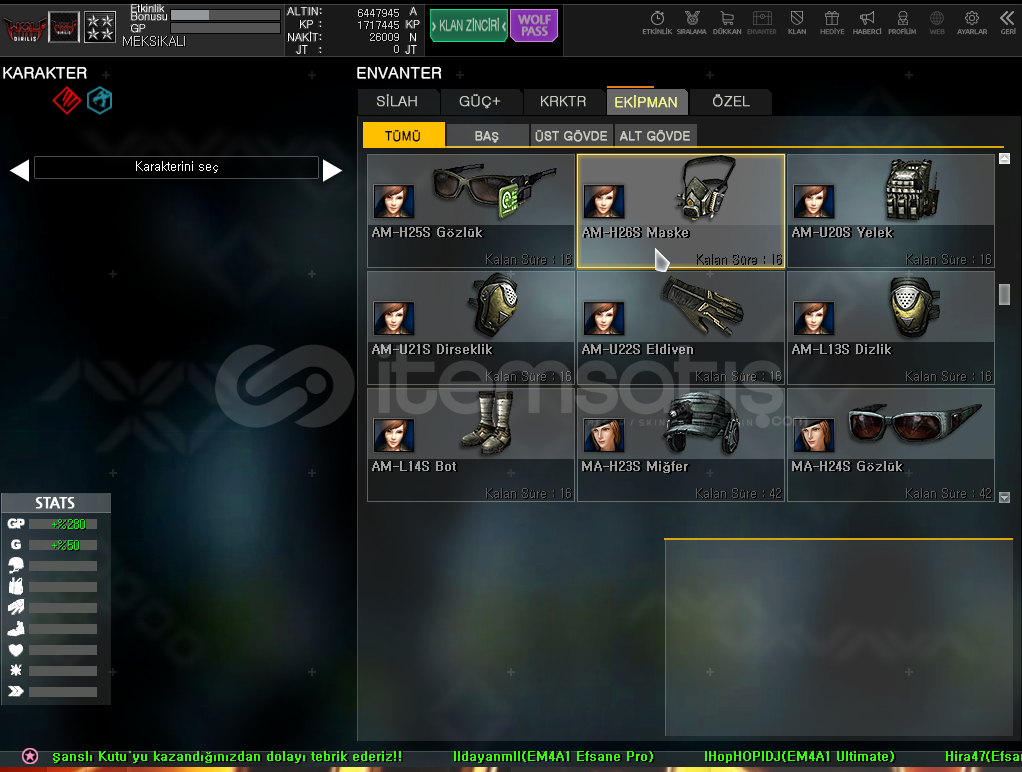Switch to the SİLAH tab
The height and width of the screenshot is (772, 1022).
coord(398,102)
